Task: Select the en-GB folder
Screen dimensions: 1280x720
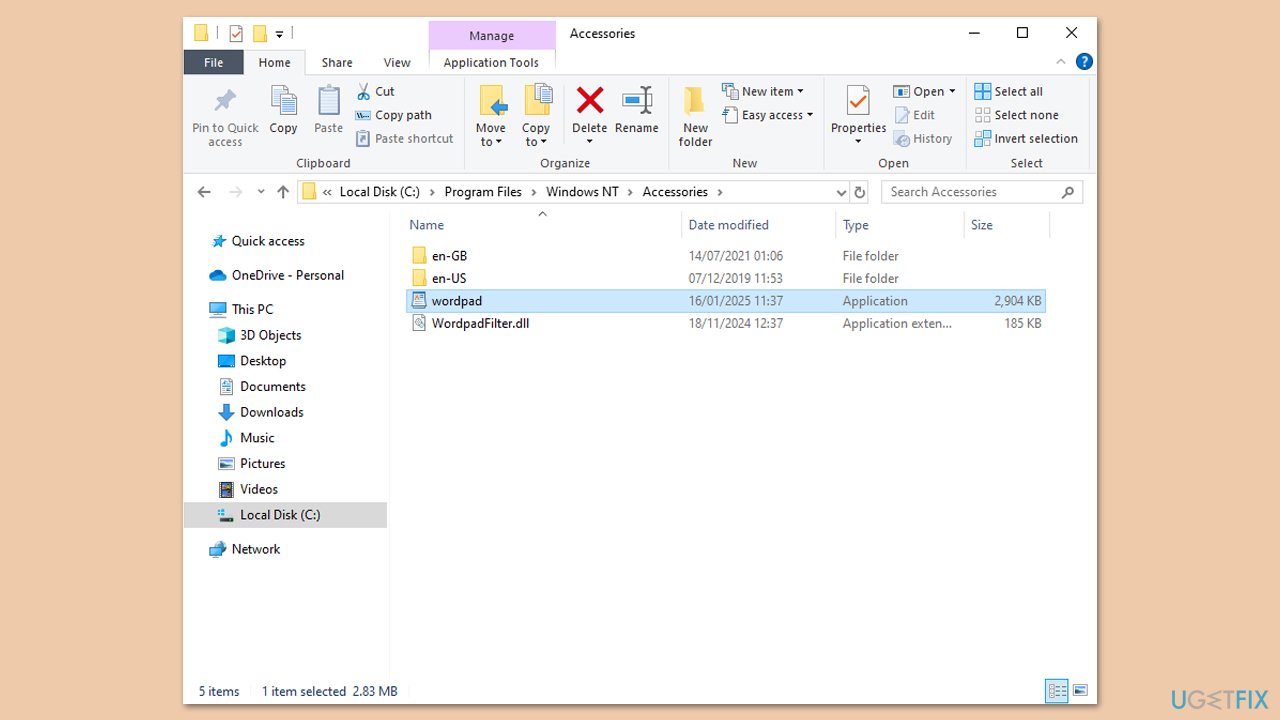Action: (725, 256)
